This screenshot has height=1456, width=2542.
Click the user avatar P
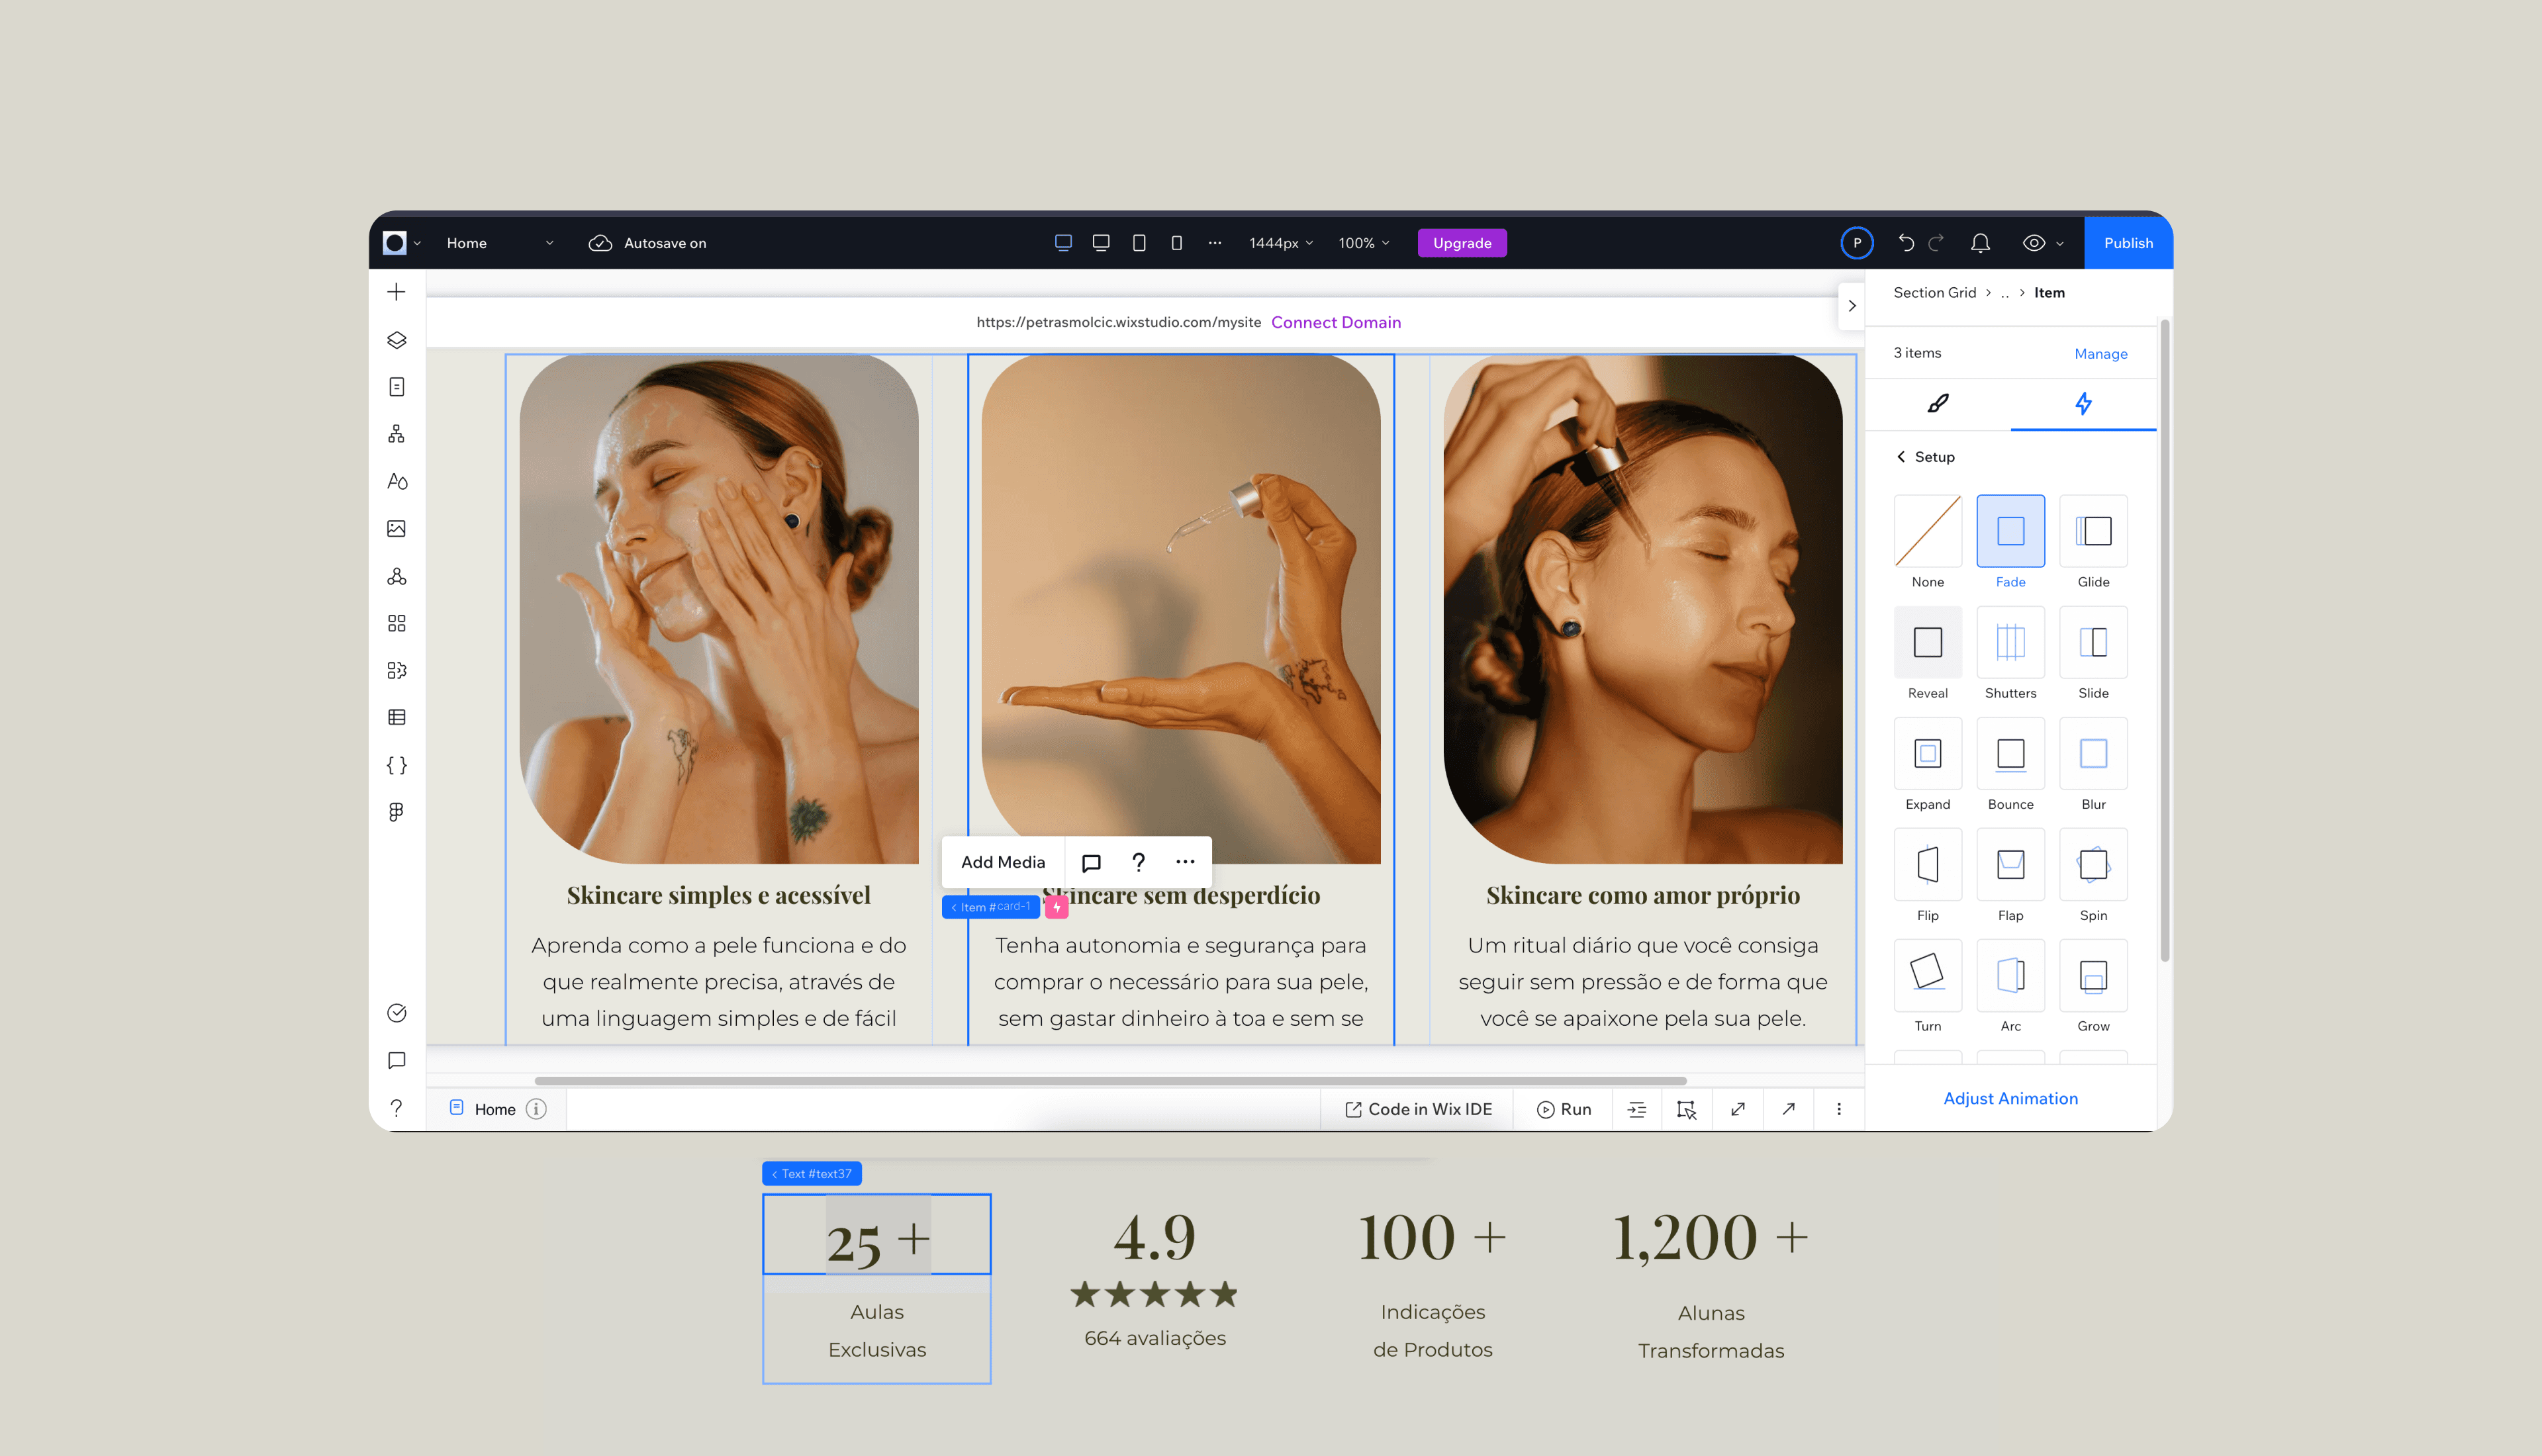pyautogui.click(x=1856, y=243)
